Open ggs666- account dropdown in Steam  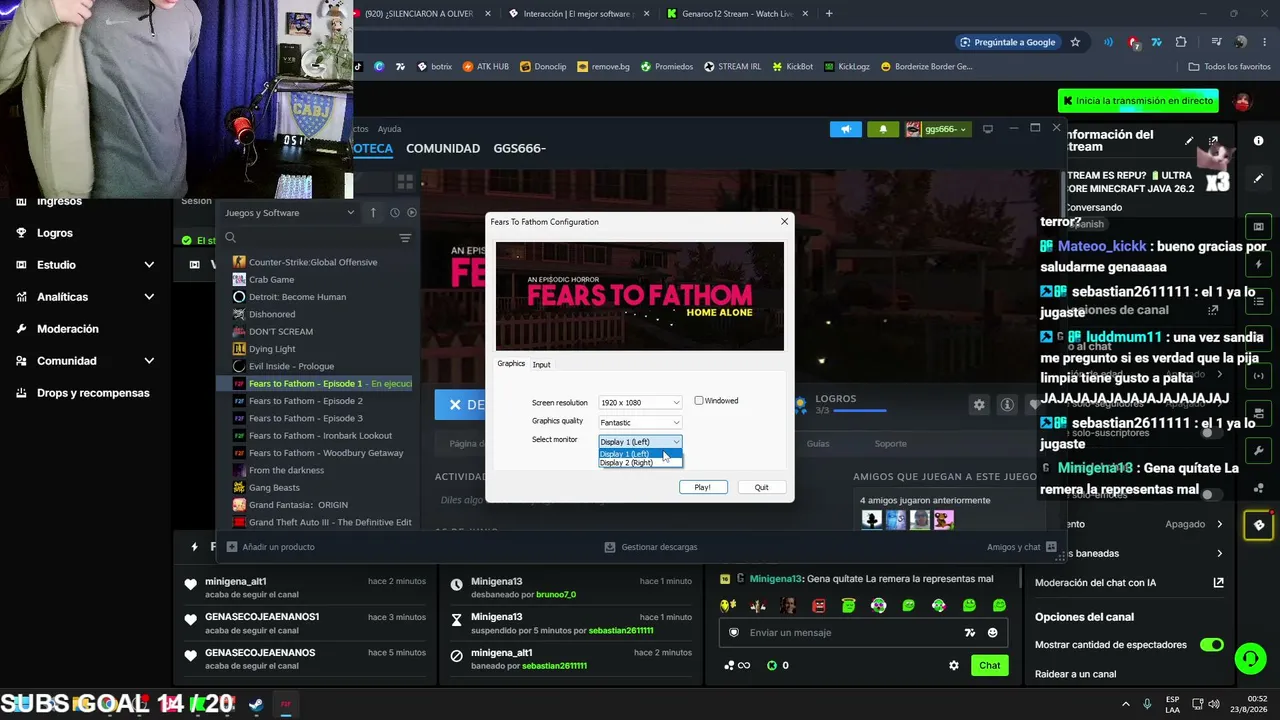(937, 129)
